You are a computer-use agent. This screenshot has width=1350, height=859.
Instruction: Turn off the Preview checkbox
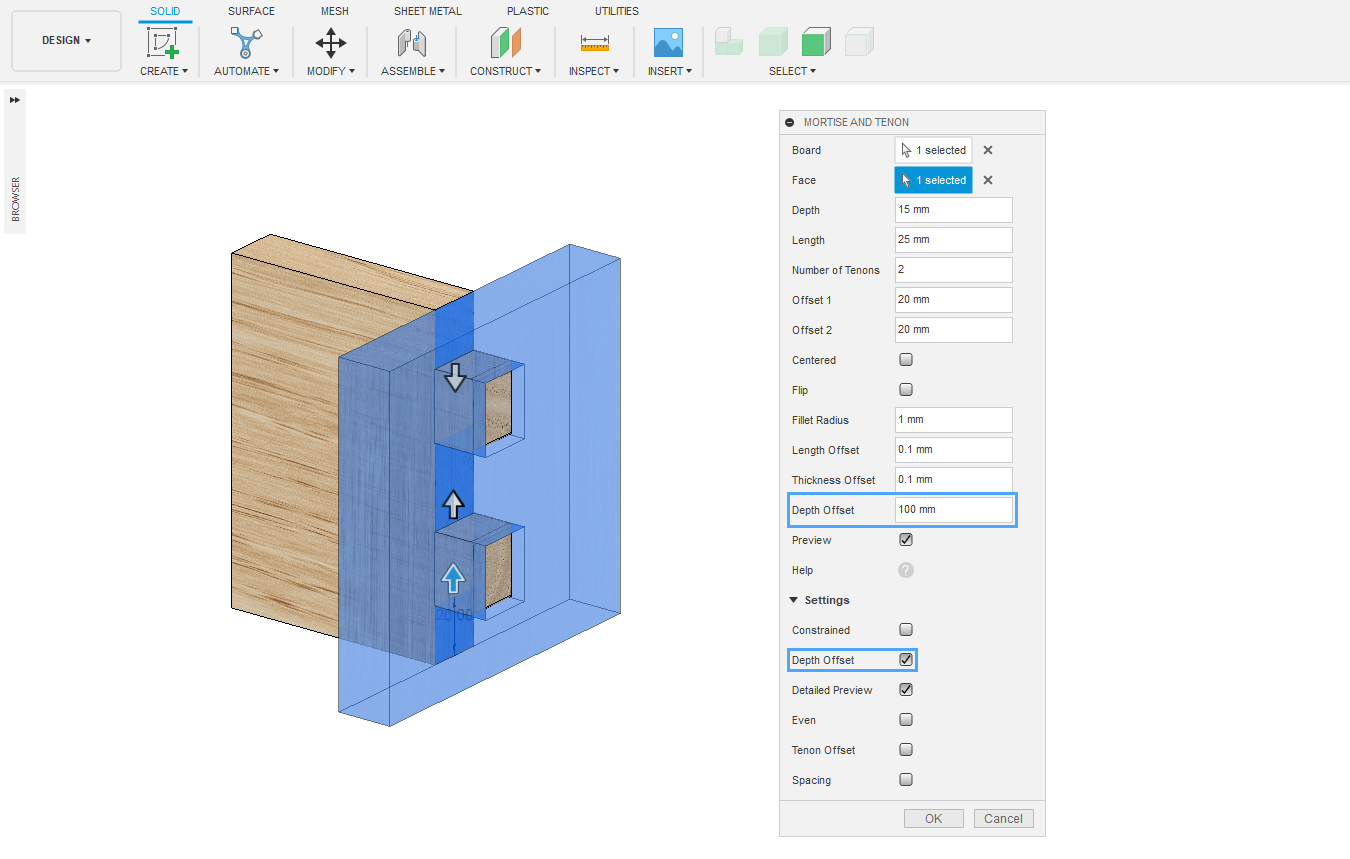click(x=906, y=540)
